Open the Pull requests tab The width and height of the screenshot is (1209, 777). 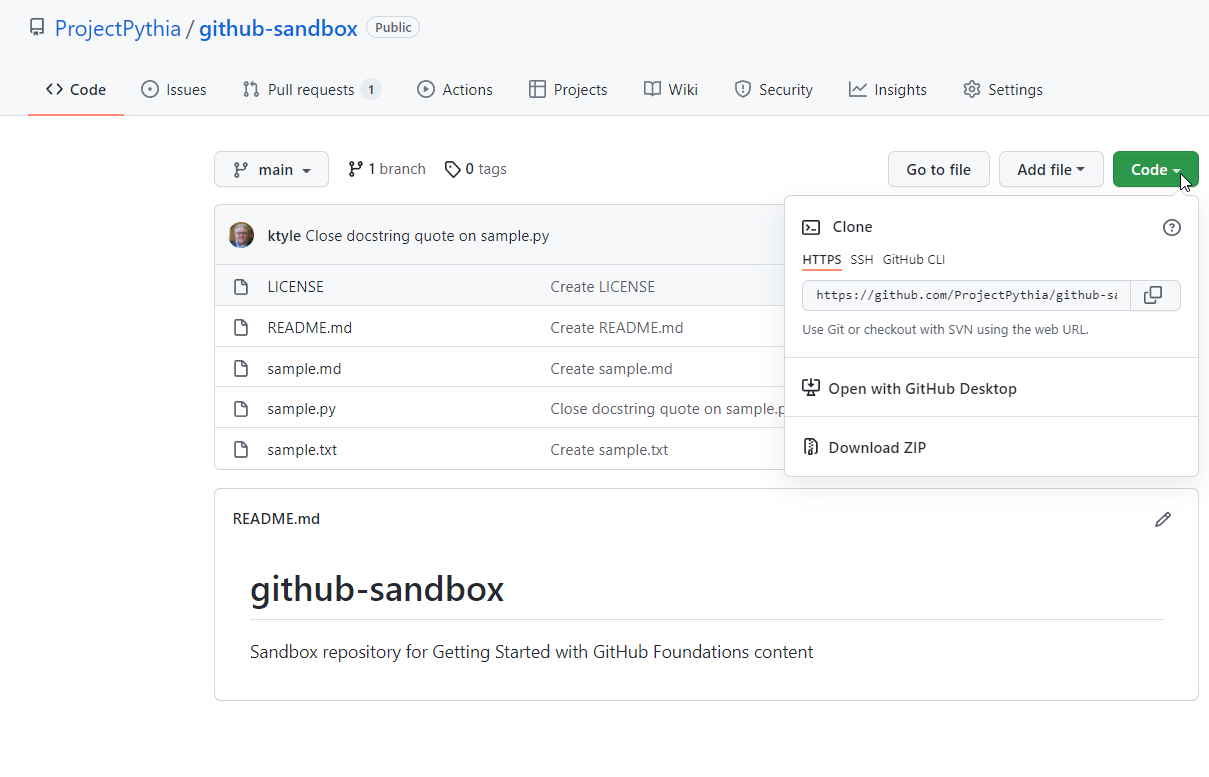tap(311, 89)
